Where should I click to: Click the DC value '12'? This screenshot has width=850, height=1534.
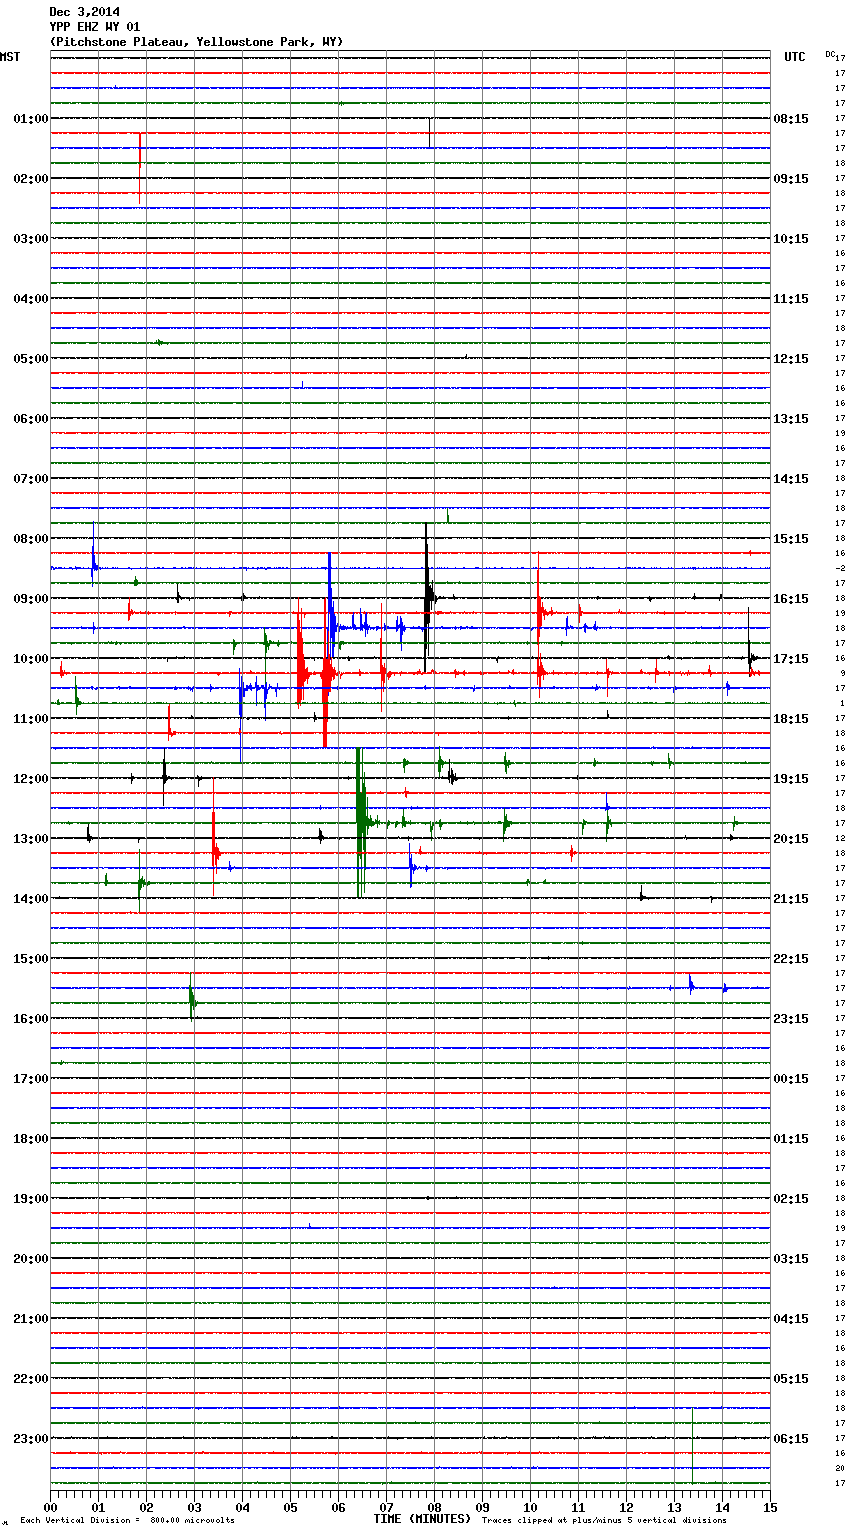click(841, 838)
